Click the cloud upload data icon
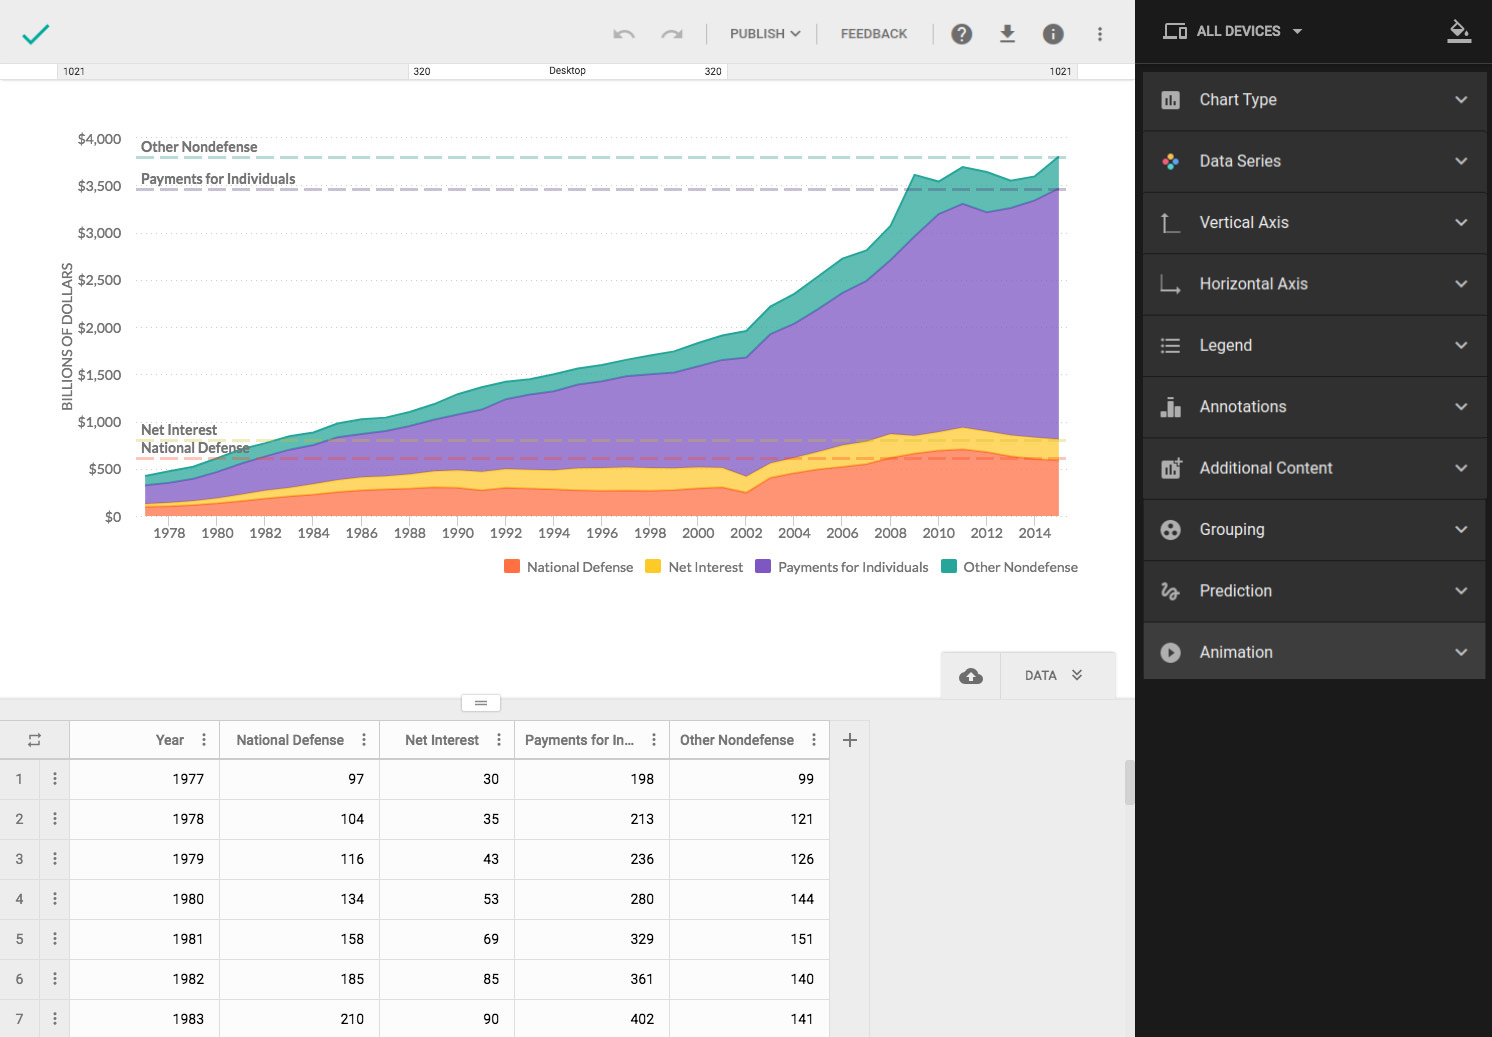The width and height of the screenshot is (1492, 1037). point(970,676)
